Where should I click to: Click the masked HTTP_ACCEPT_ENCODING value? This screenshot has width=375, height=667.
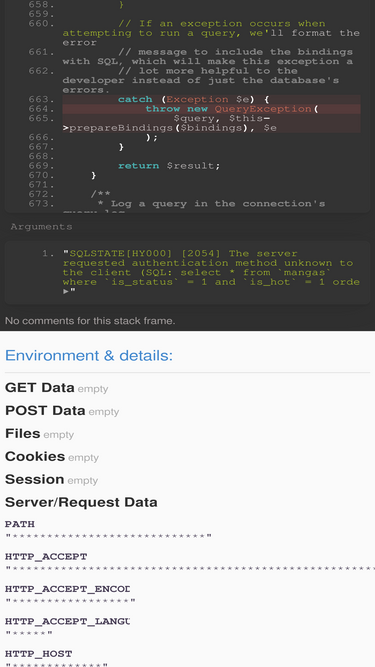71,601
